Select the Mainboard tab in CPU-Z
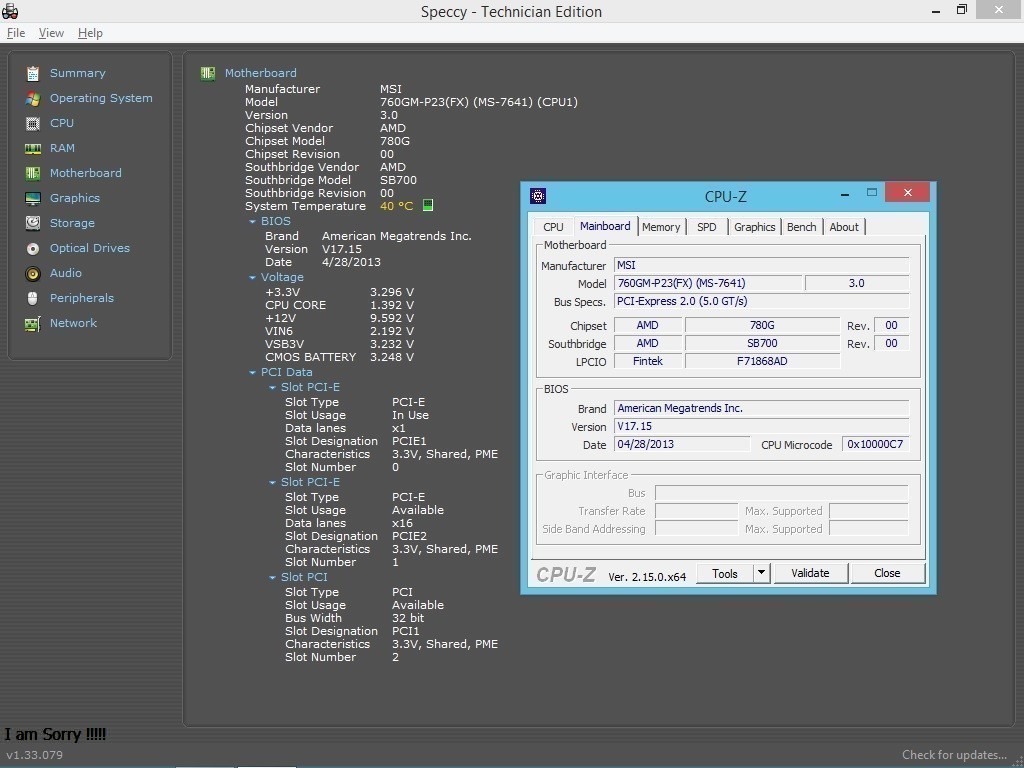 [605, 226]
